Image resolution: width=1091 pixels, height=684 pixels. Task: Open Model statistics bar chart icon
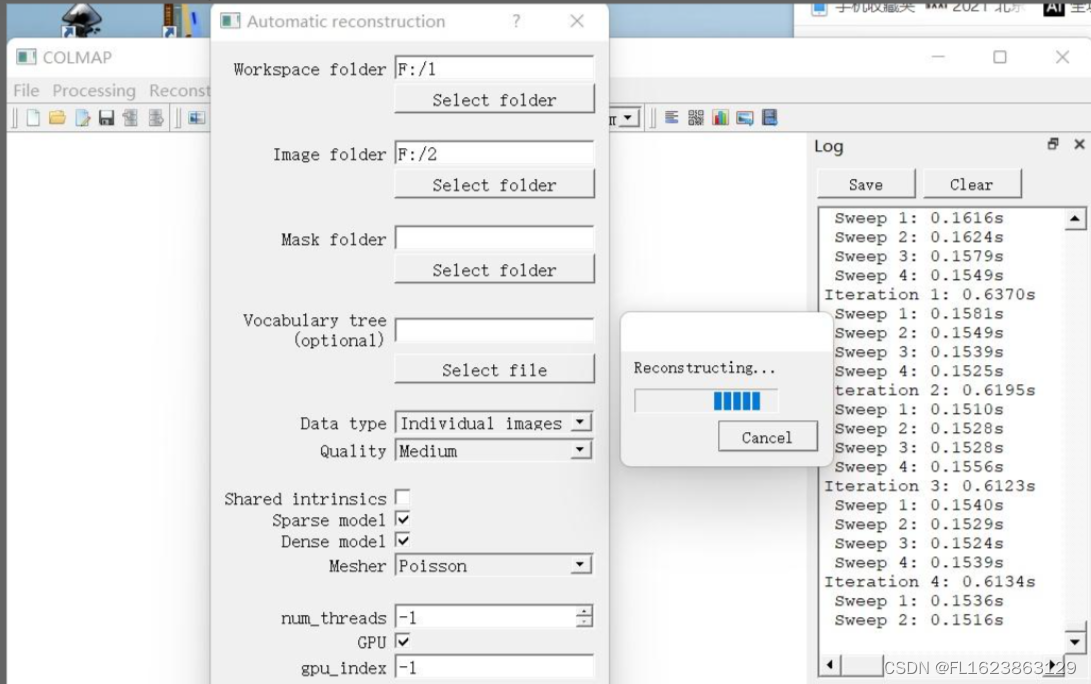tap(720, 118)
